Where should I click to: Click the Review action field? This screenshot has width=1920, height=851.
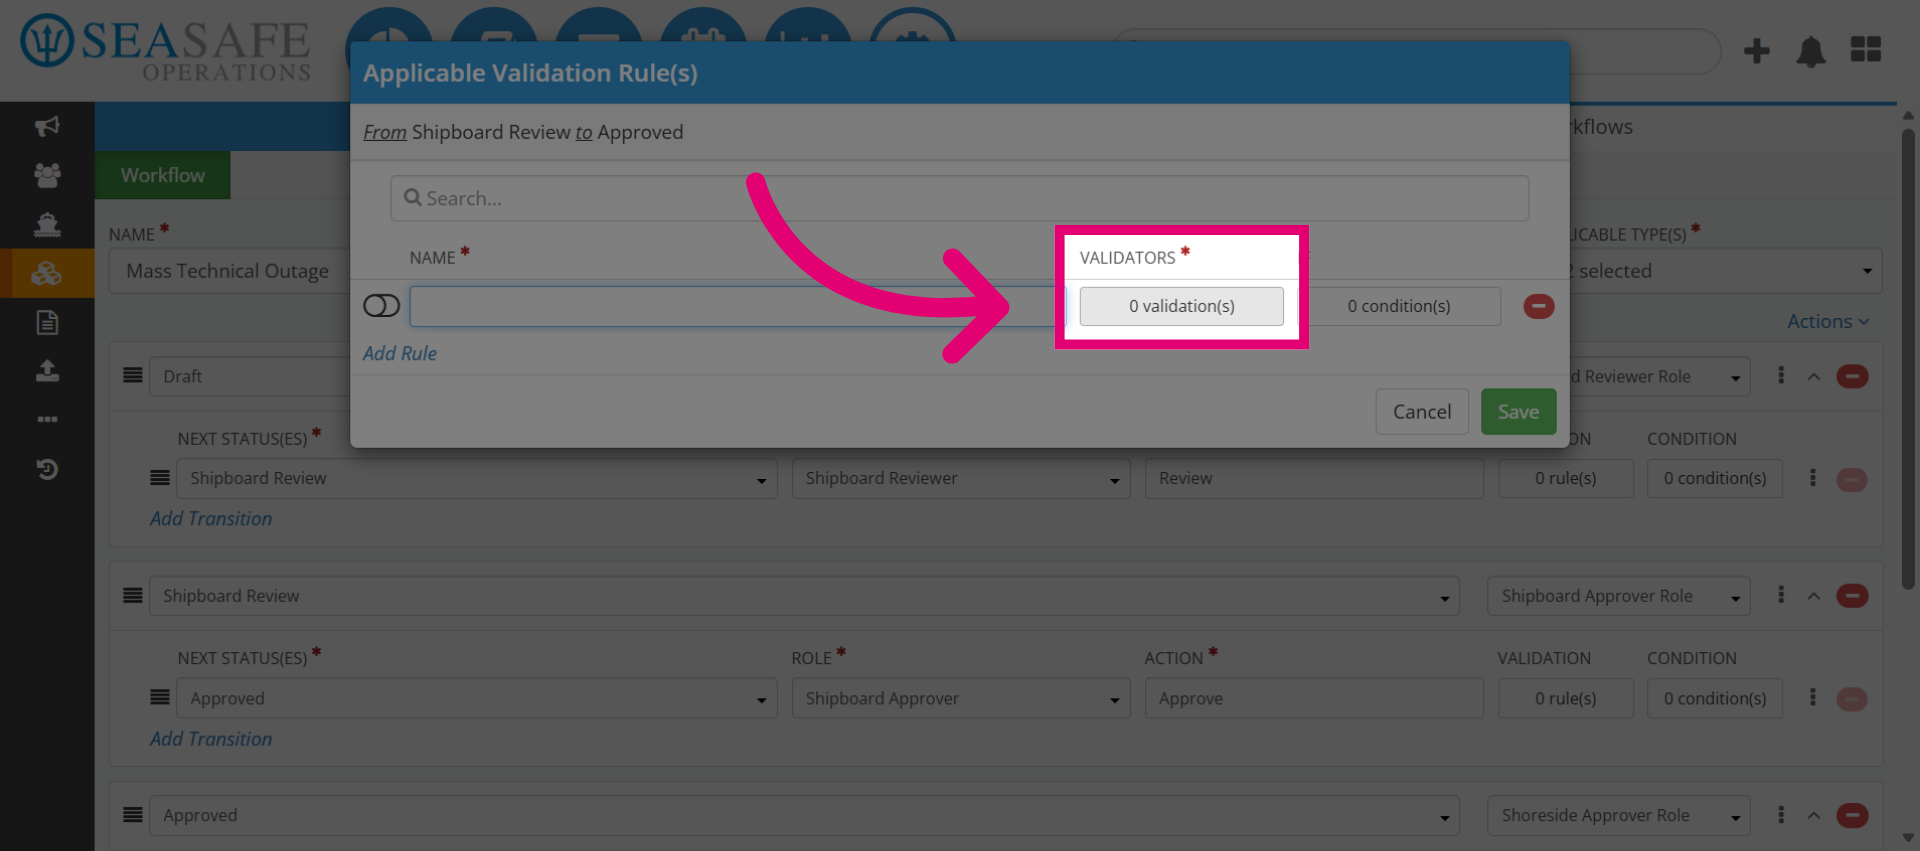[1313, 479]
